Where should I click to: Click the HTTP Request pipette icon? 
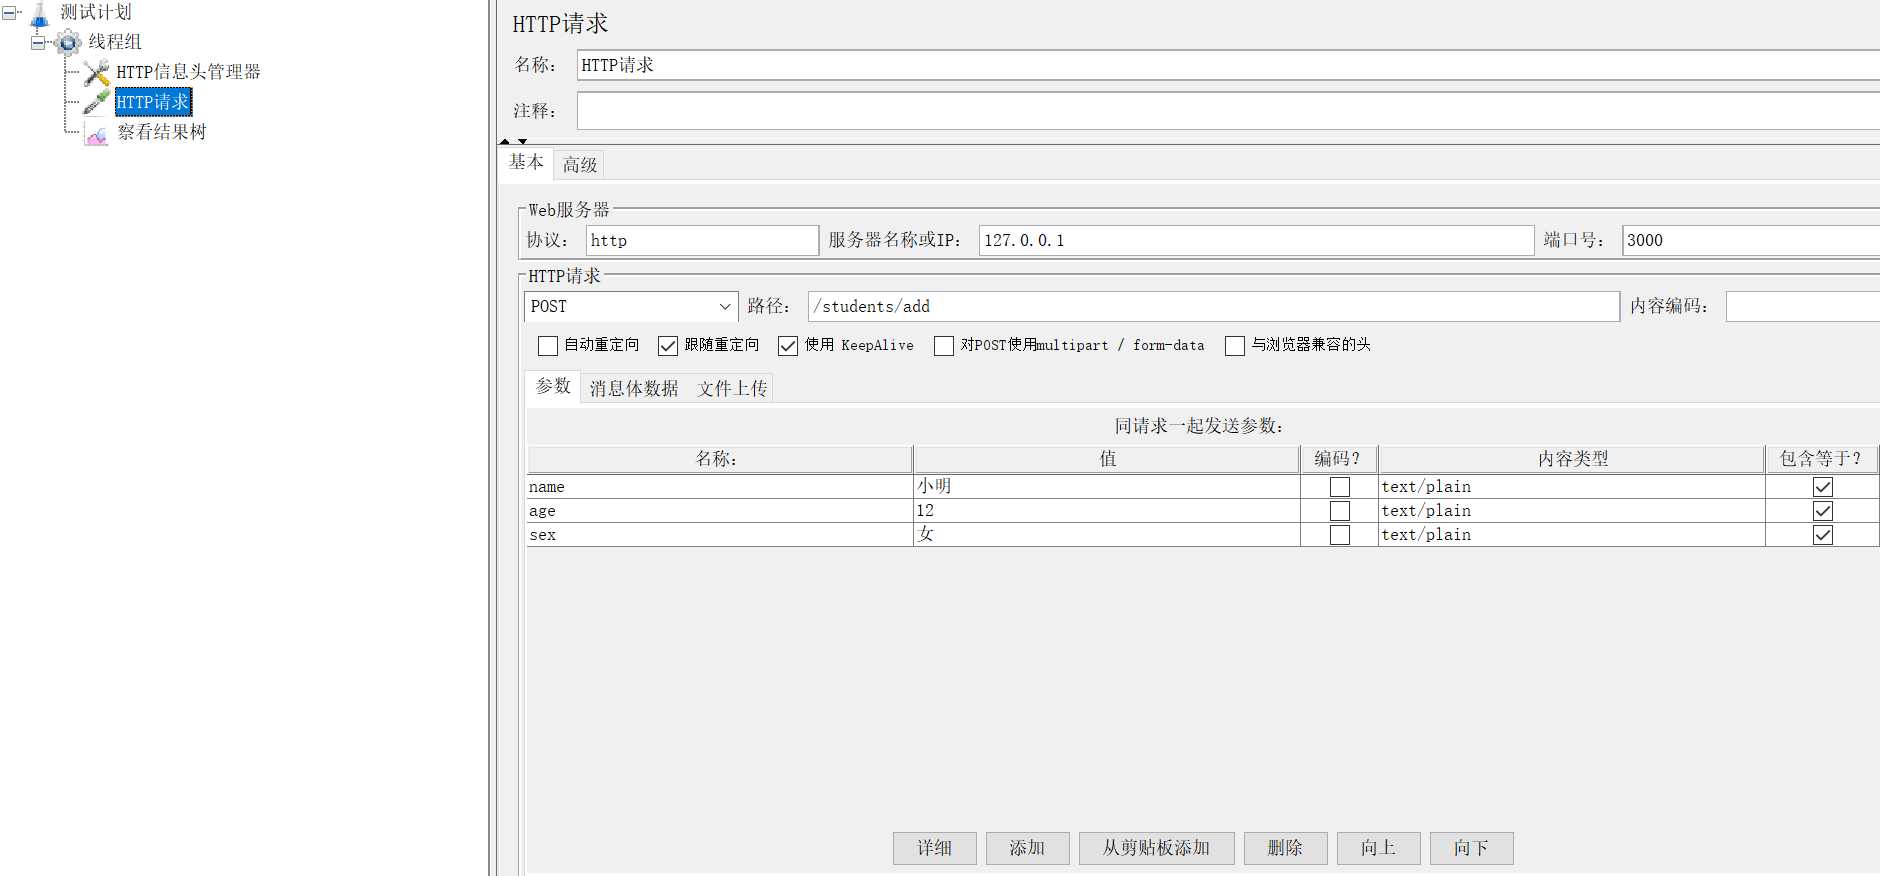click(97, 102)
